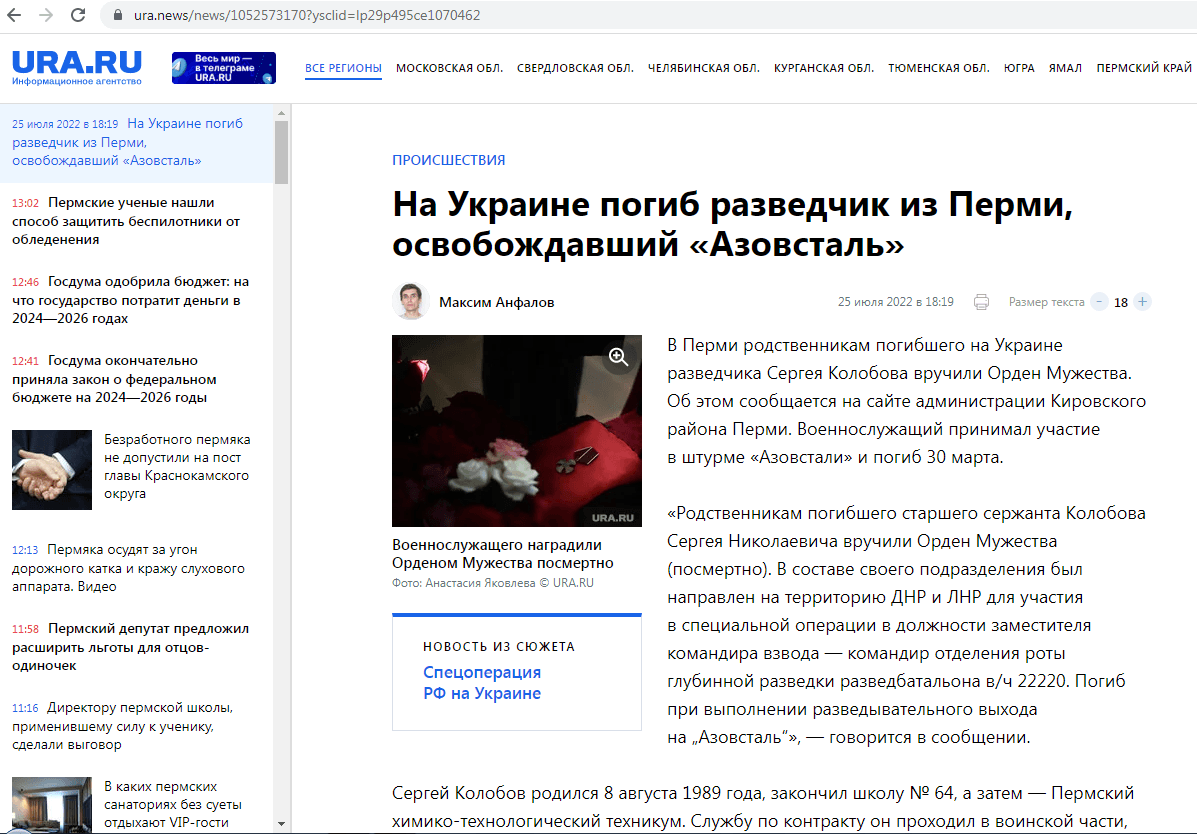
Task: Open КУРГАНСКАЯ ОБЛ. region tab
Action: (824, 68)
